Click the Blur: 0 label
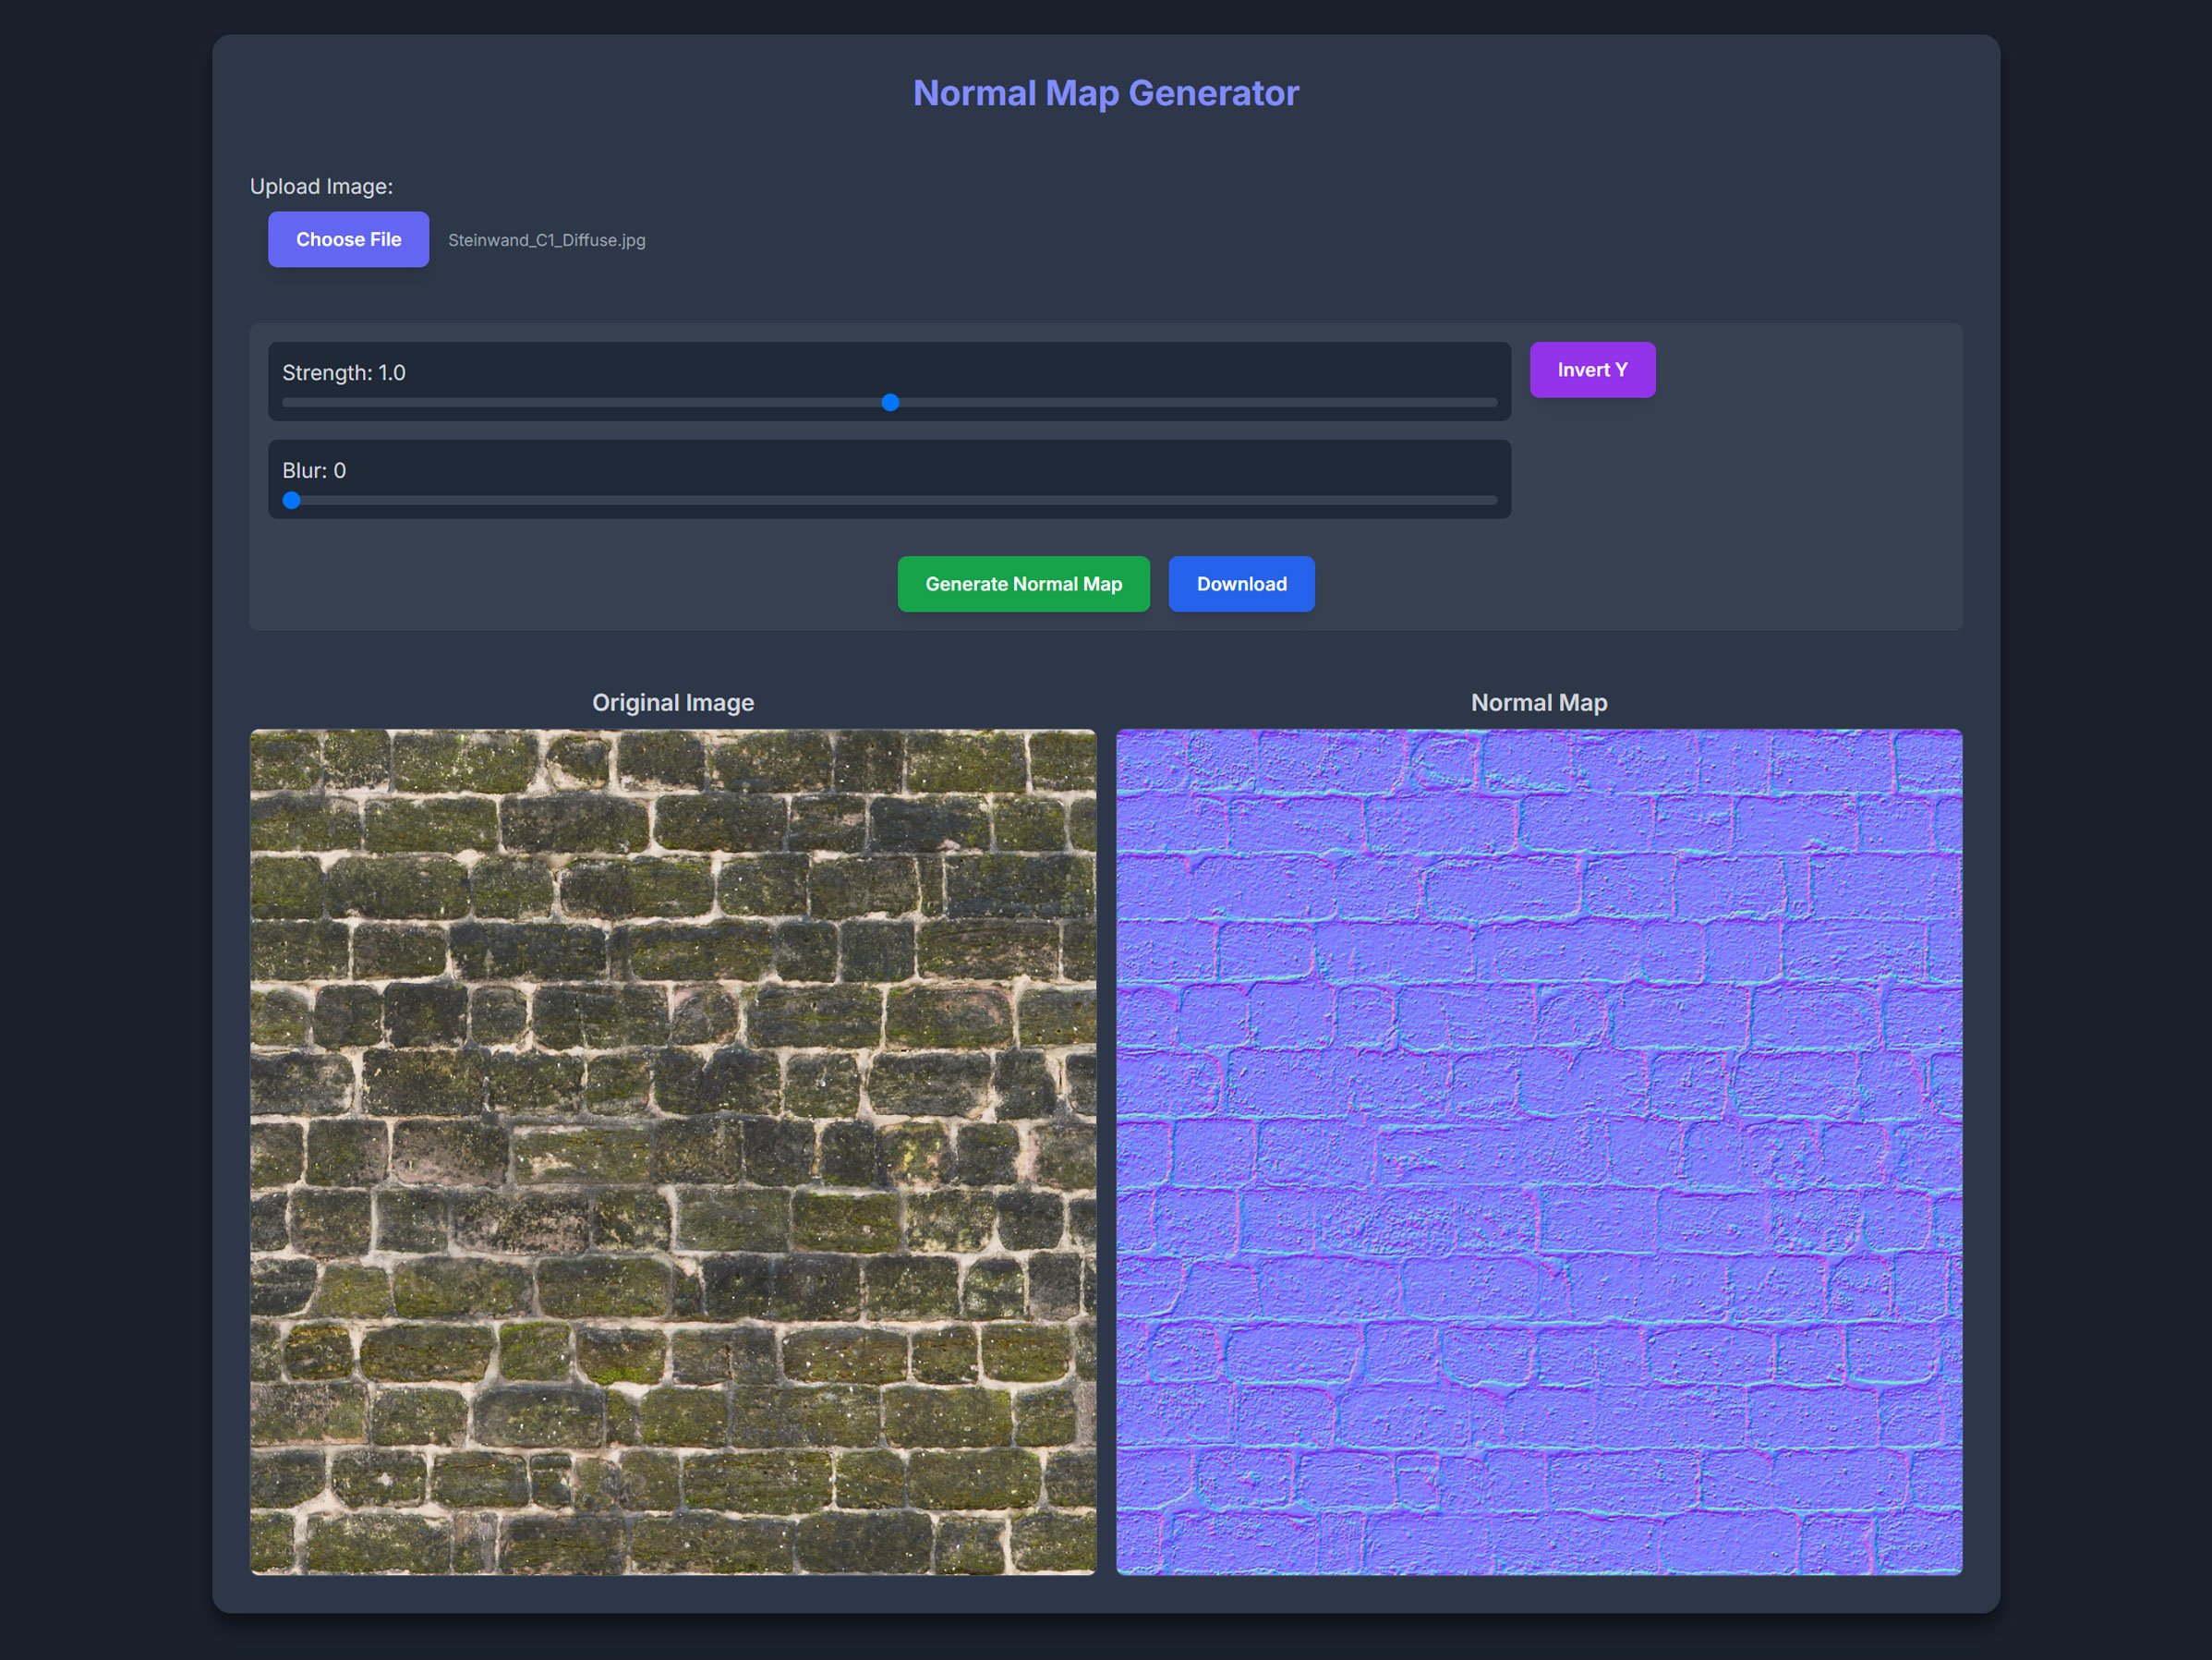The image size is (2212, 1660). click(x=314, y=470)
